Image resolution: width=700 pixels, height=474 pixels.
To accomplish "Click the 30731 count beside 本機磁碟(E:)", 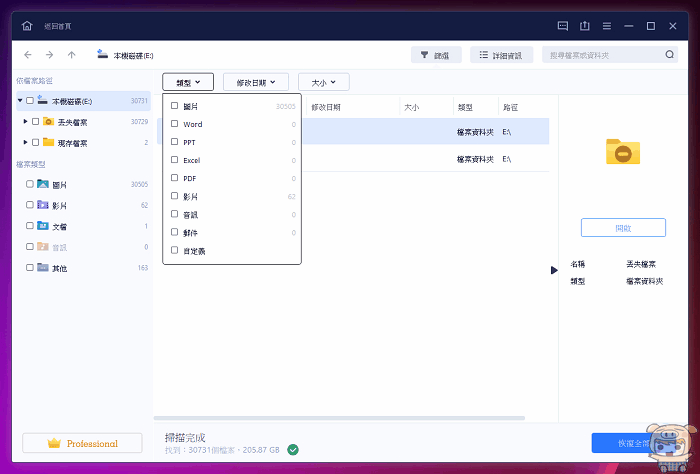I will coord(139,101).
